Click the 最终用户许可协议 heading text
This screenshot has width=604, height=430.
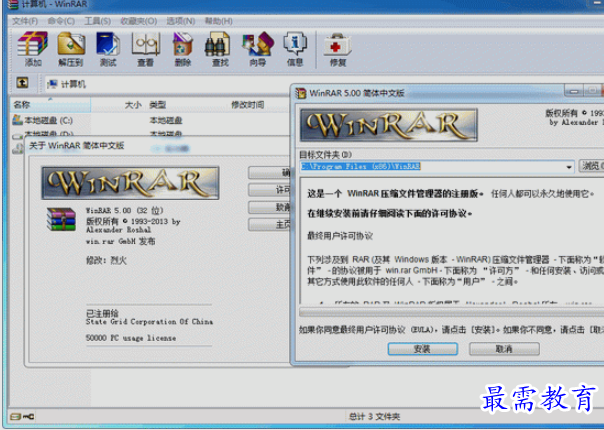click(x=340, y=236)
